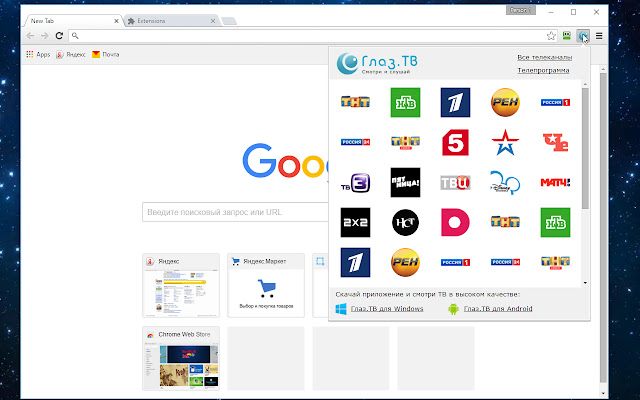The height and width of the screenshot is (400, 640).
Task: Bookmark this page with the star
Action: 551,36
